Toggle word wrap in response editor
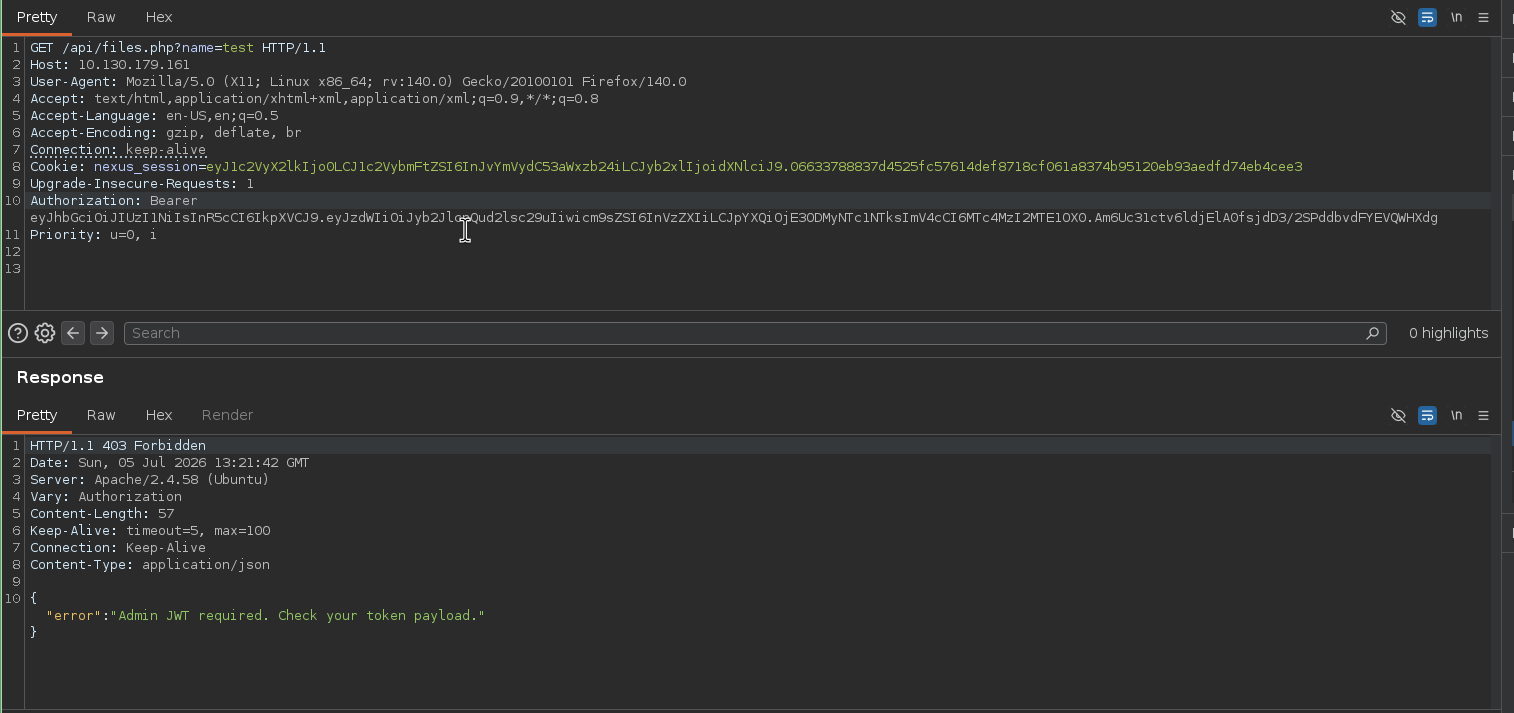The width and height of the screenshot is (1514, 713). click(x=1428, y=415)
